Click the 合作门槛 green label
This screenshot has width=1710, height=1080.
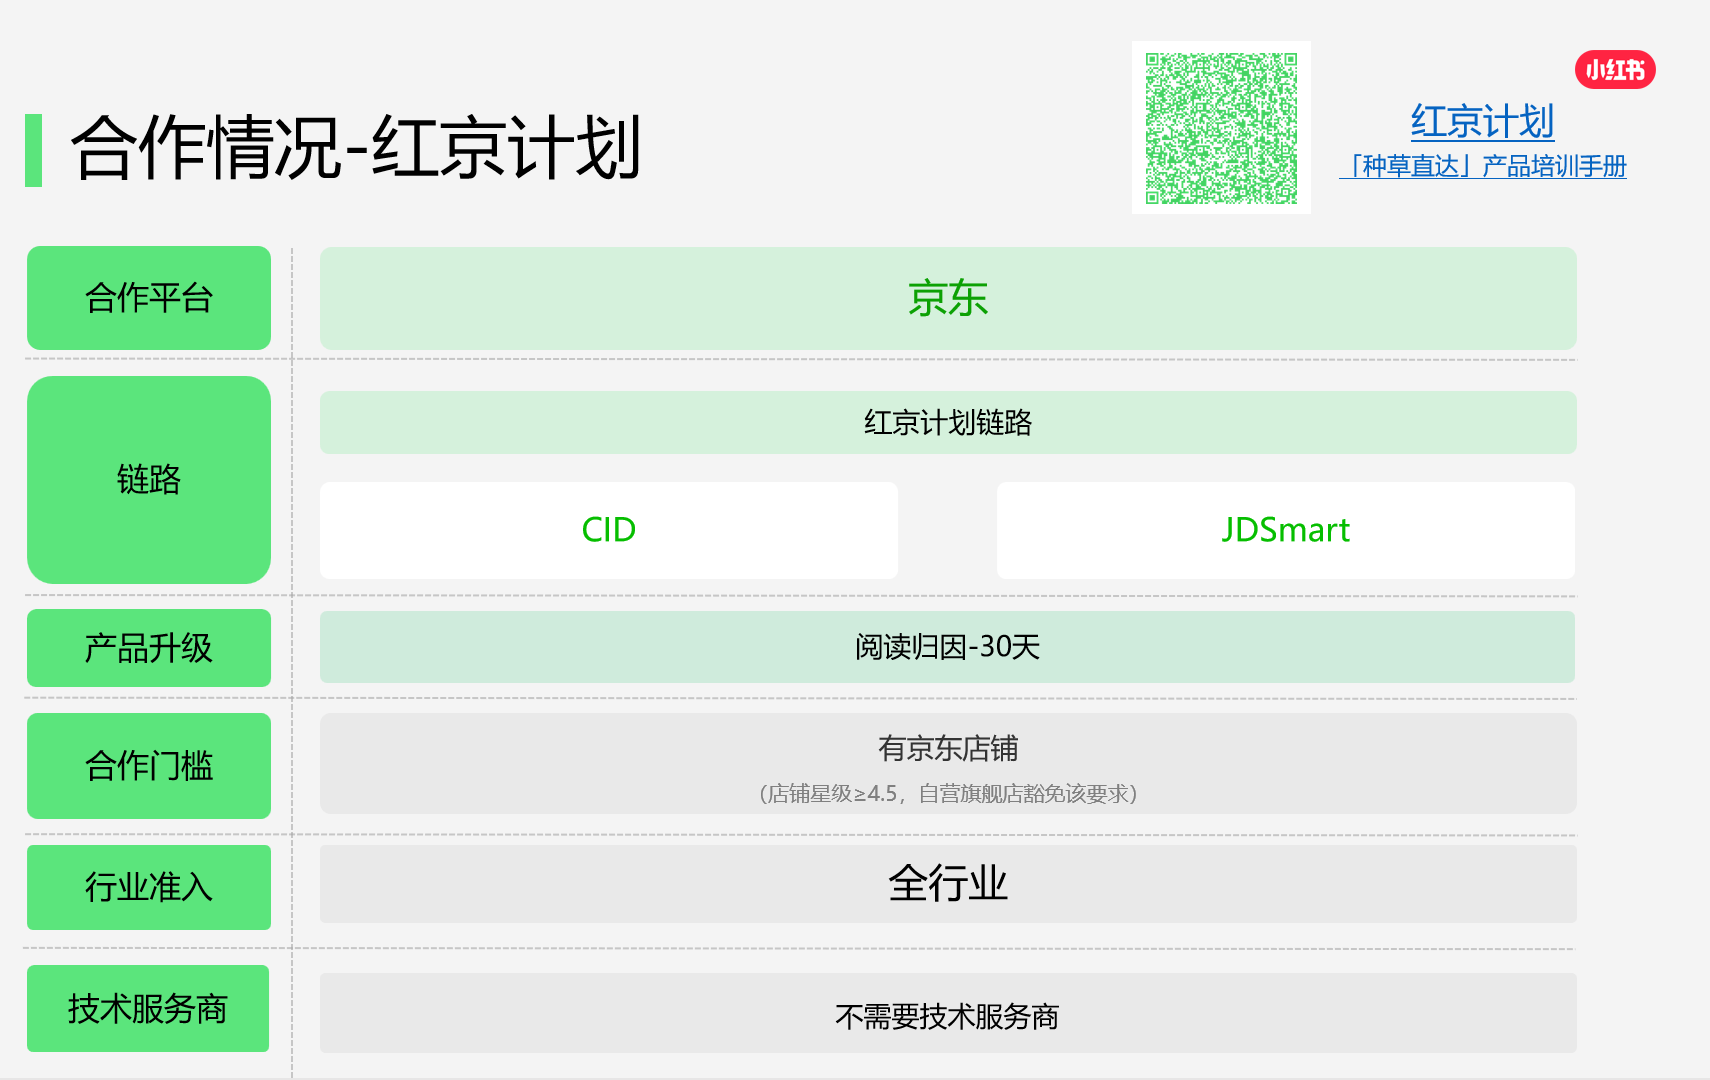tap(149, 766)
